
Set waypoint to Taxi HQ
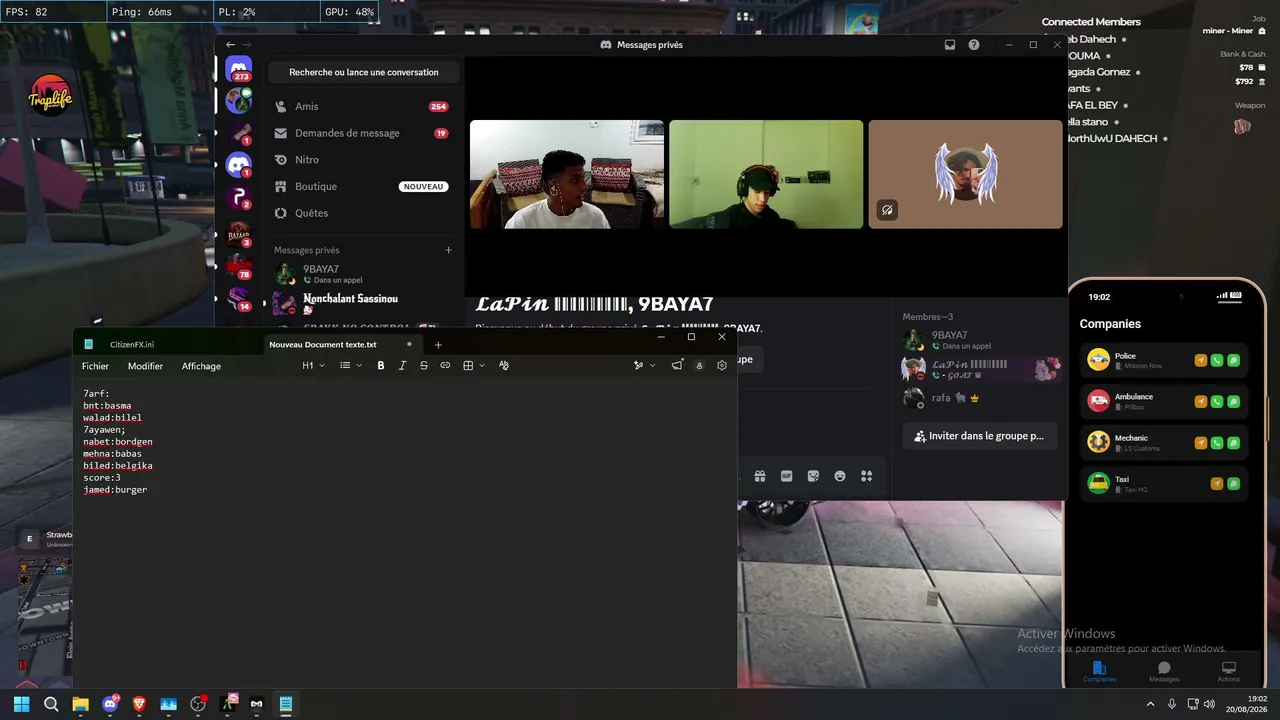coord(1217,484)
